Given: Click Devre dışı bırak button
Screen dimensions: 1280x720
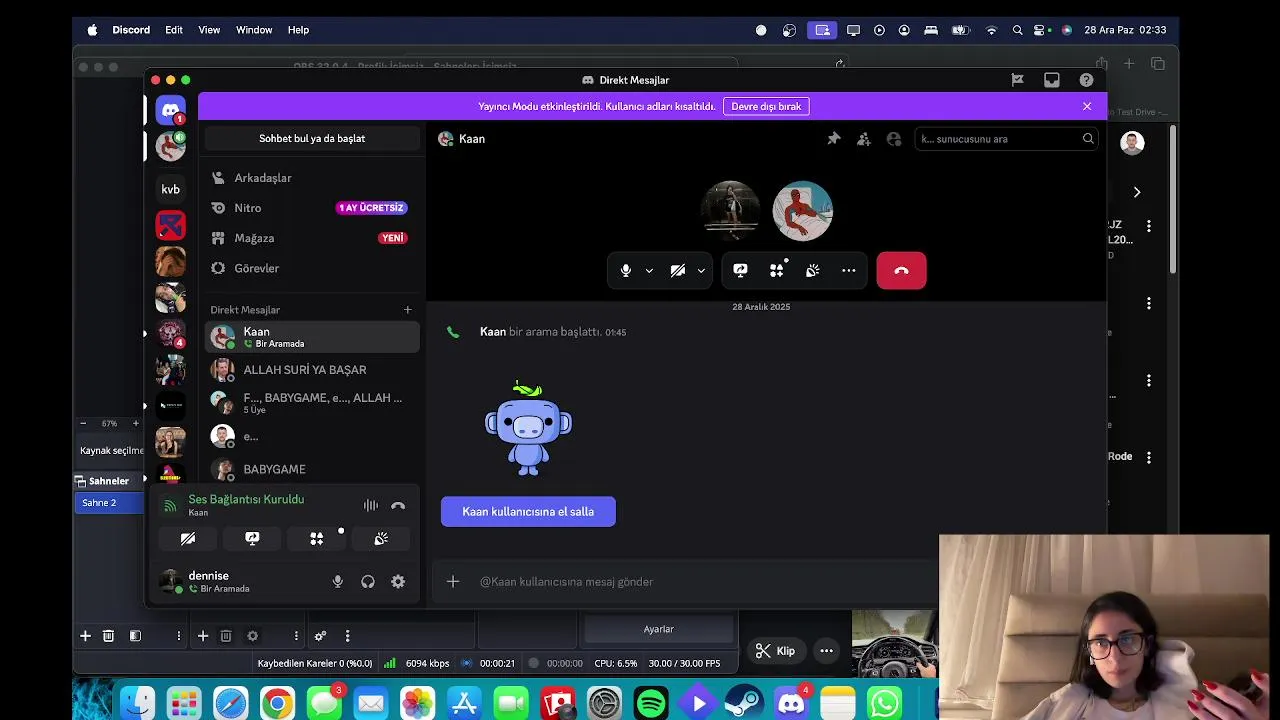Looking at the screenshot, I should click(x=766, y=106).
